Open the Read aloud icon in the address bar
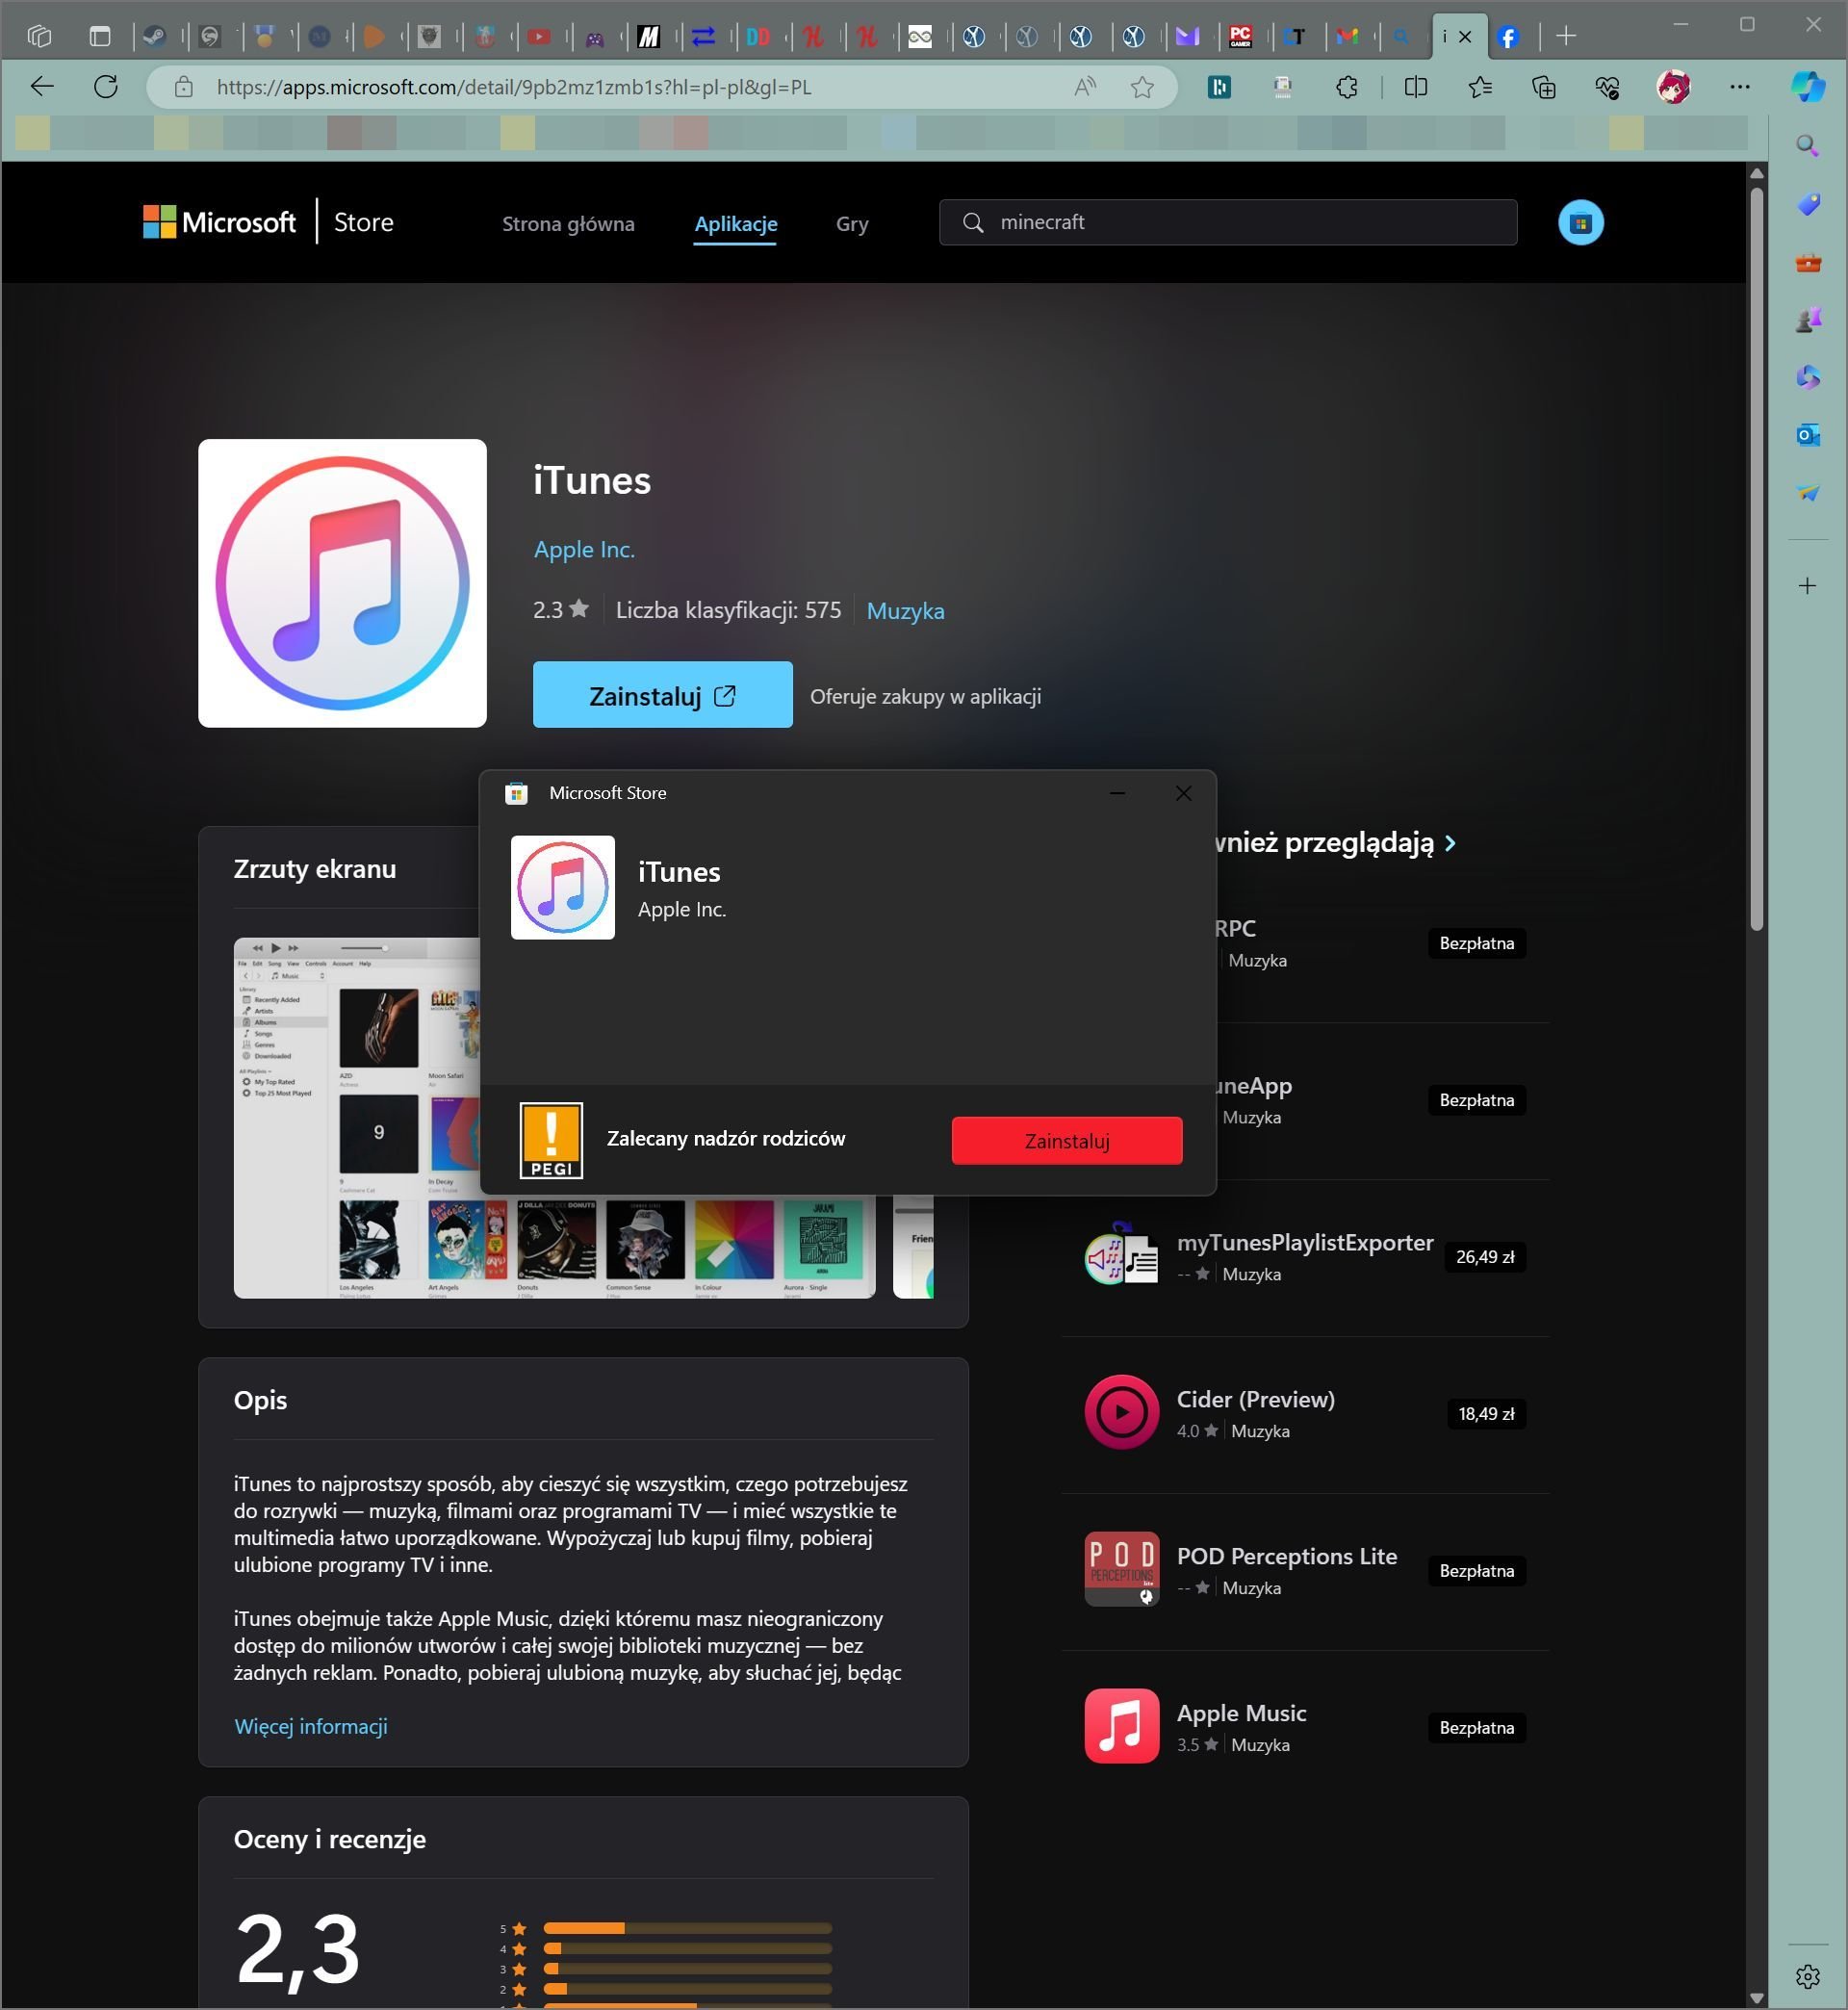Screen dimensions: 1848x2010 (1085, 87)
